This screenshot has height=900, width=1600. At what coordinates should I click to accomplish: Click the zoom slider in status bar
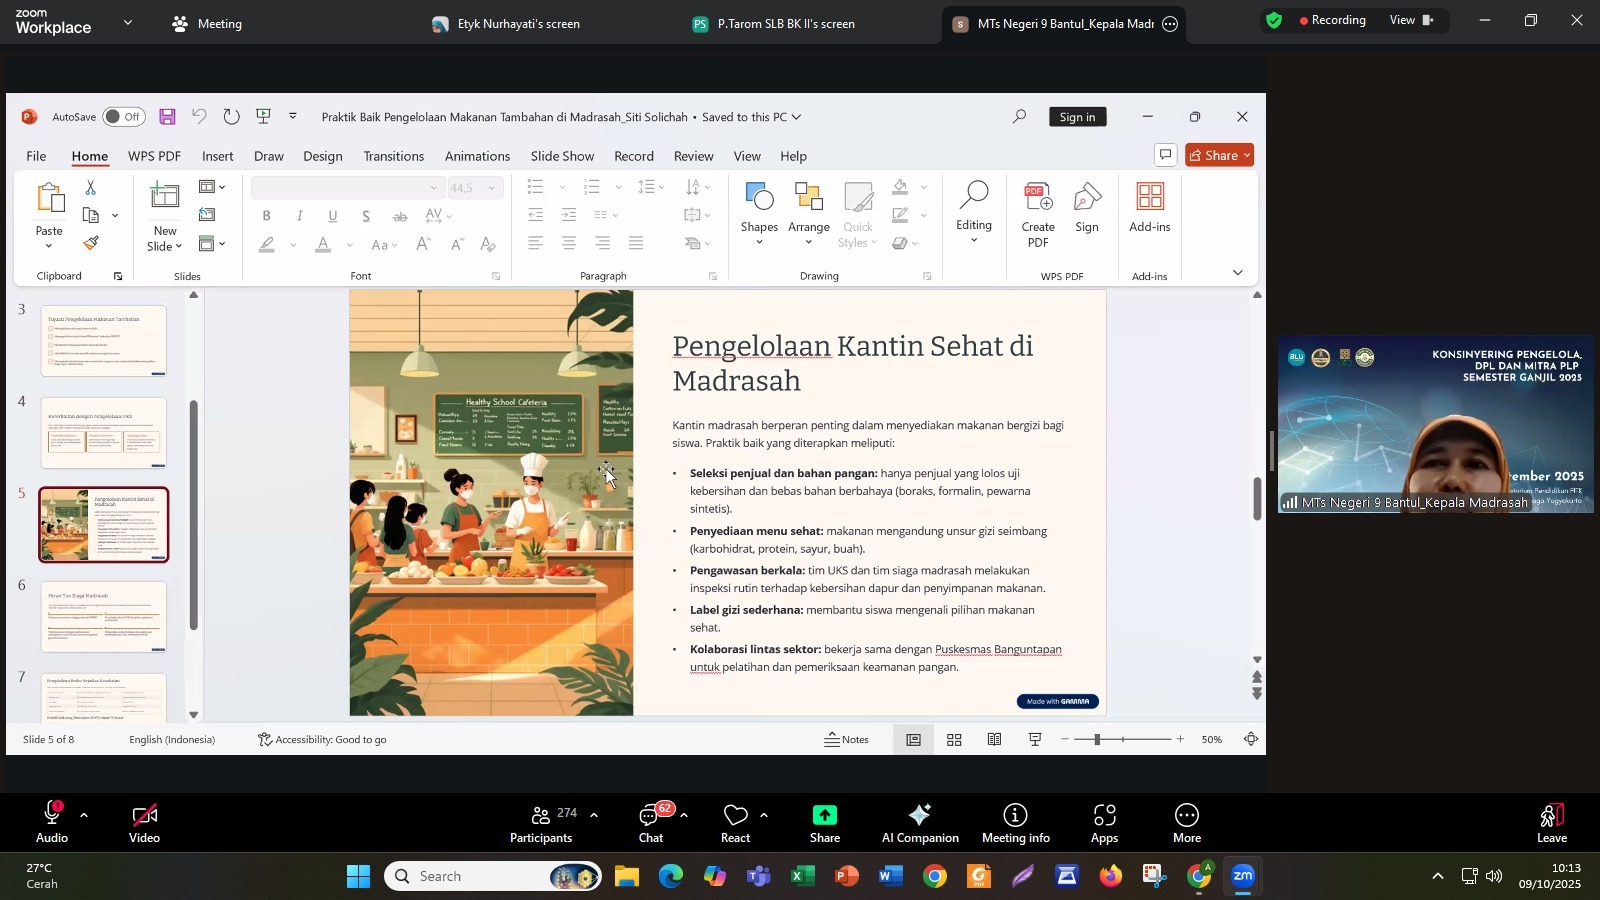pyautogui.click(x=1098, y=740)
